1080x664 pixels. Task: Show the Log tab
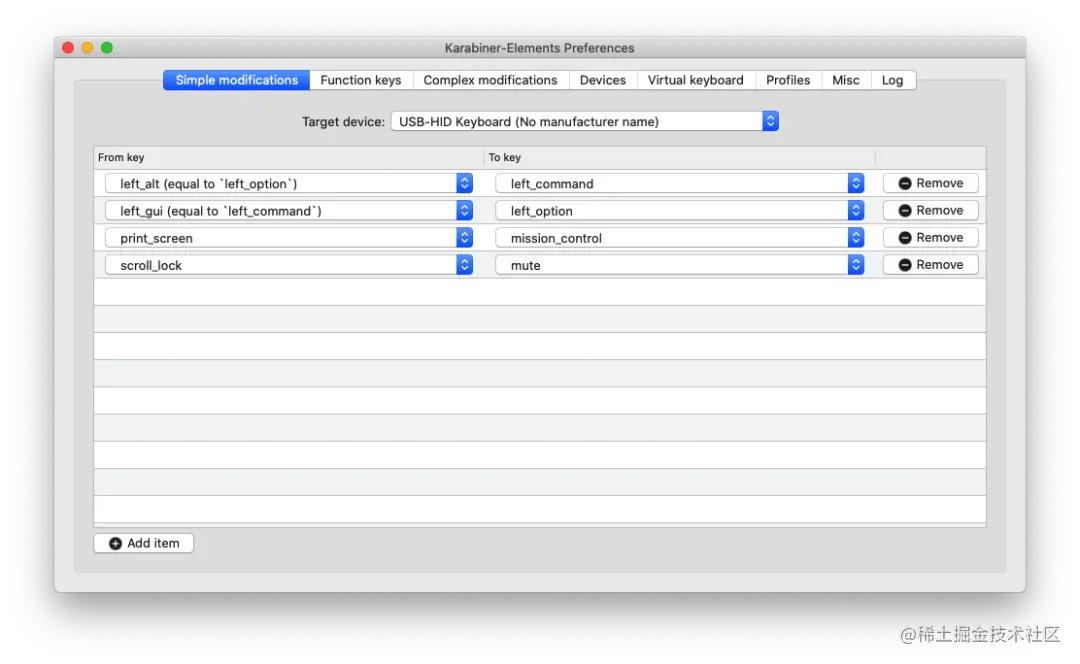(x=893, y=80)
